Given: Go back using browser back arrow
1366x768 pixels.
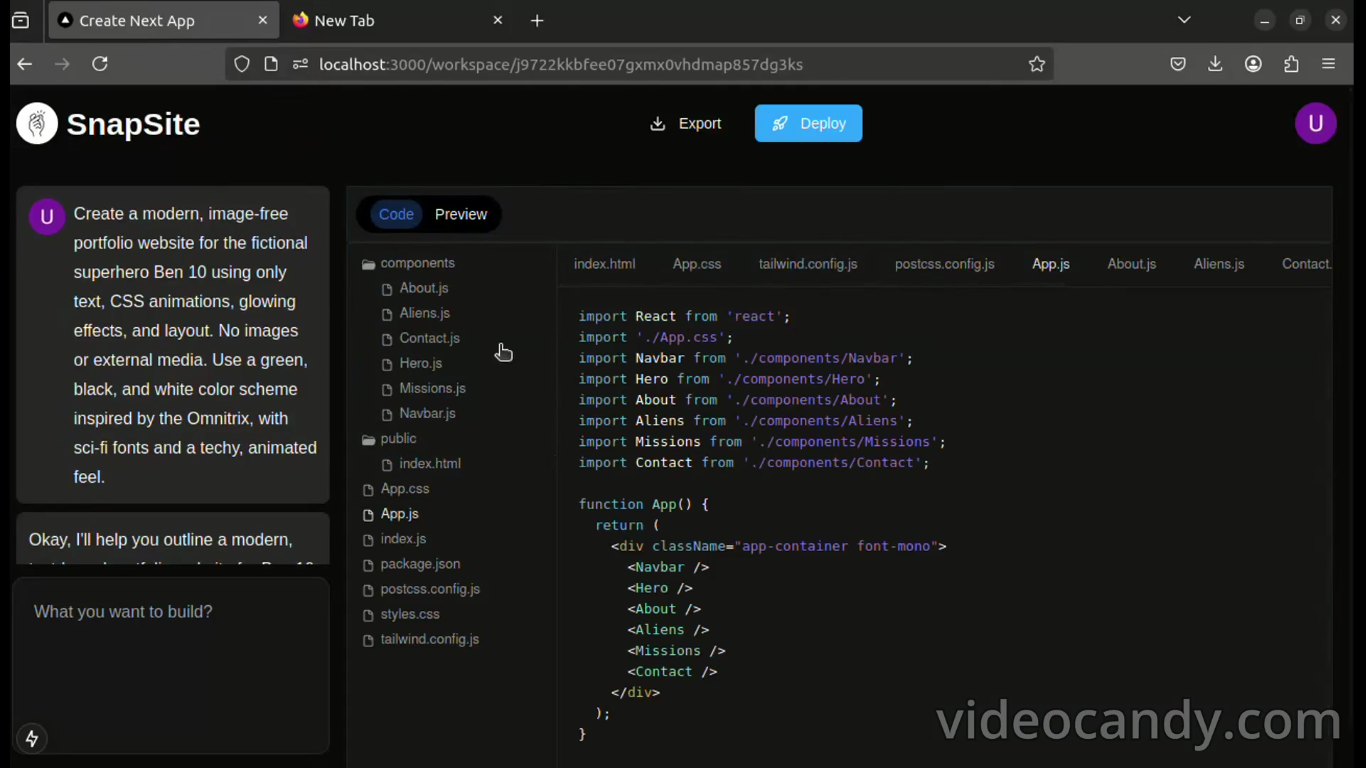Looking at the screenshot, I should [25, 64].
